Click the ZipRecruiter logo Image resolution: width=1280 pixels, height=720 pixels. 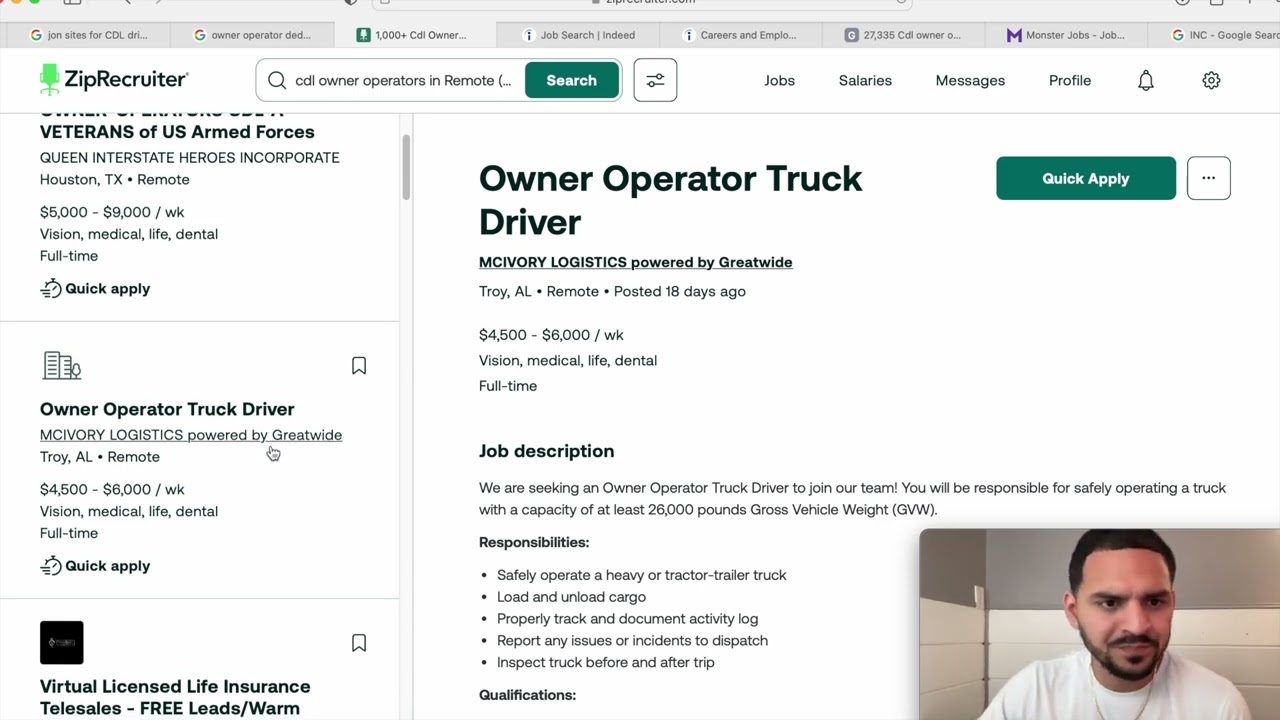(x=114, y=79)
